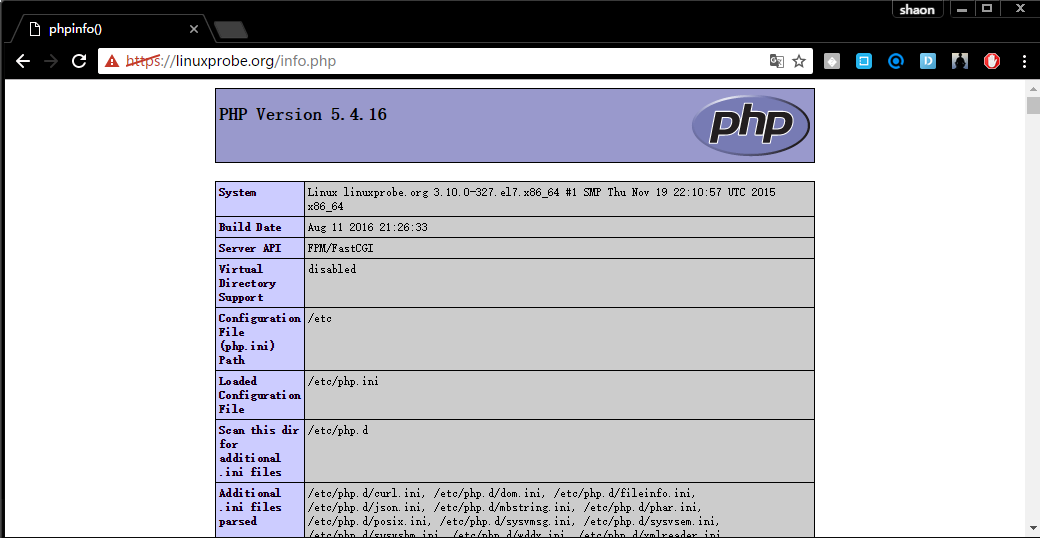1040x538 pixels.
Task: Click the 'System' row label
Action: tap(237, 192)
